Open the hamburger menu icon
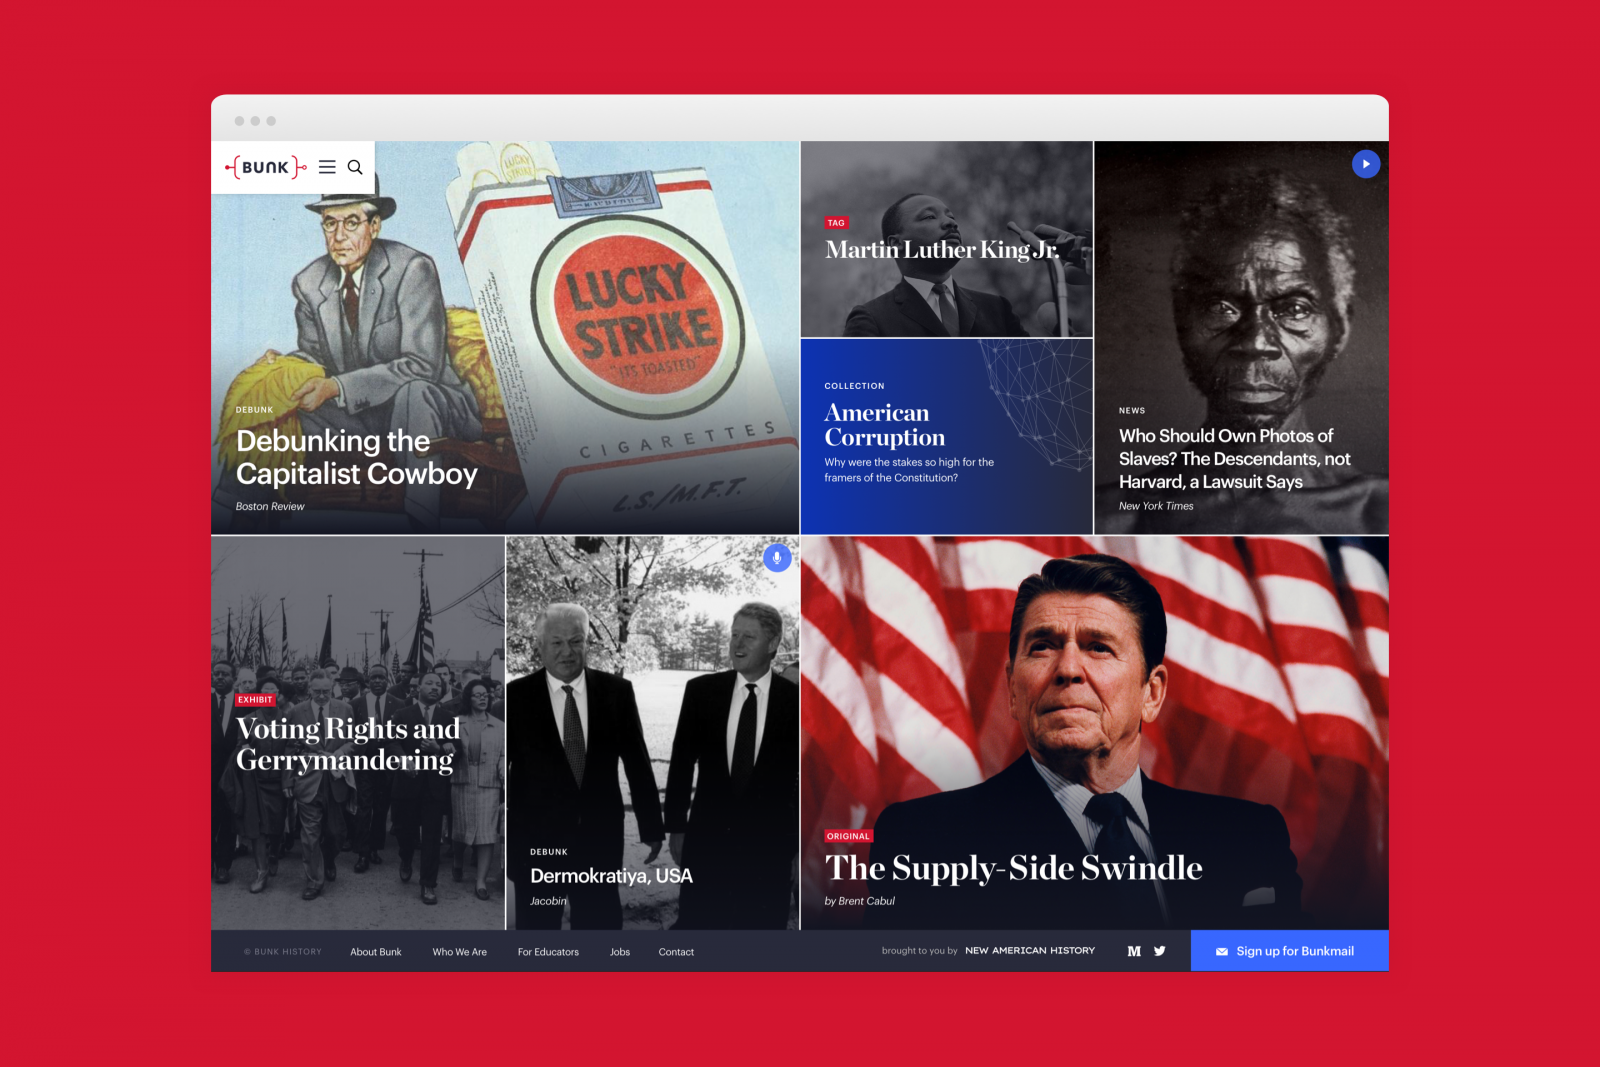The width and height of the screenshot is (1600, 1067). 327,167
